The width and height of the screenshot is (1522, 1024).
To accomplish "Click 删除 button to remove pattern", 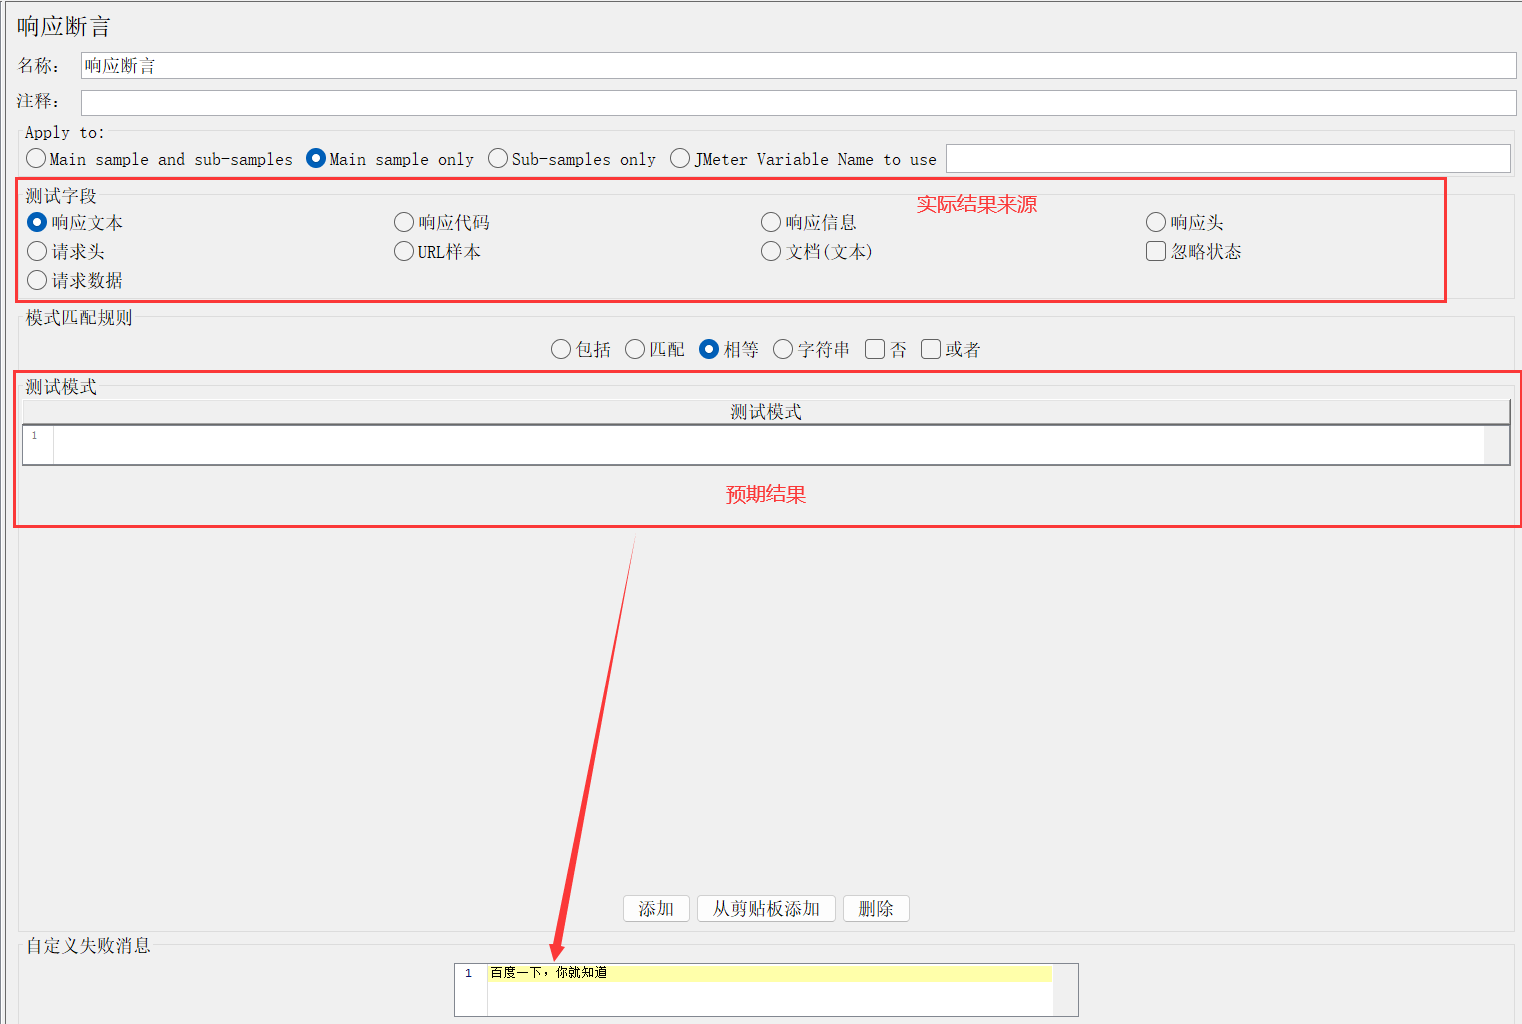I will coord(876,908).
